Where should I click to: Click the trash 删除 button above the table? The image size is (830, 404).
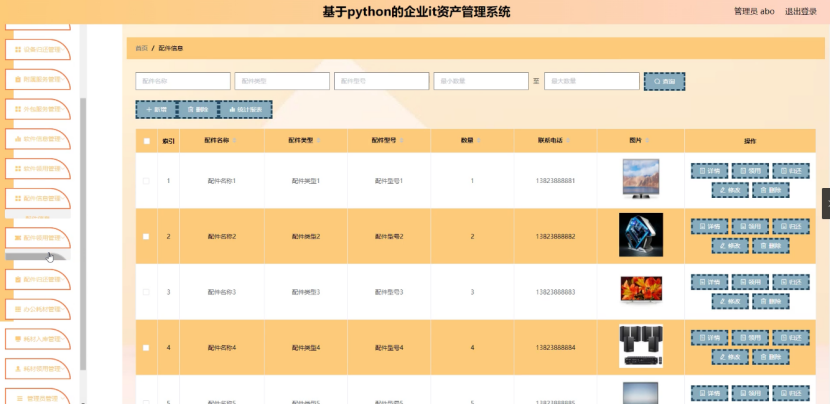pyautogui.click(x=198, y=110)
